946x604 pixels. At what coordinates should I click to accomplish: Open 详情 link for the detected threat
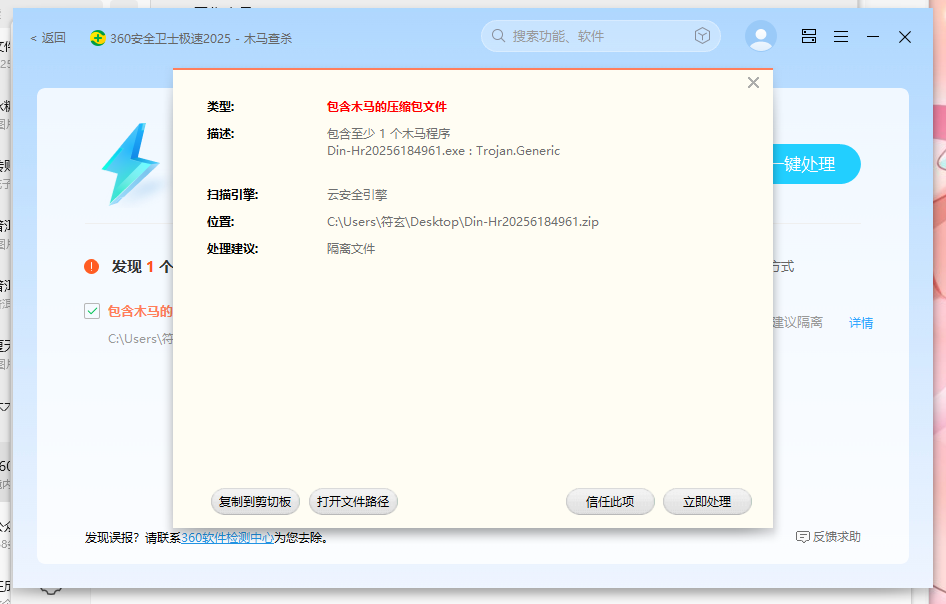click(x=861, y=323)
